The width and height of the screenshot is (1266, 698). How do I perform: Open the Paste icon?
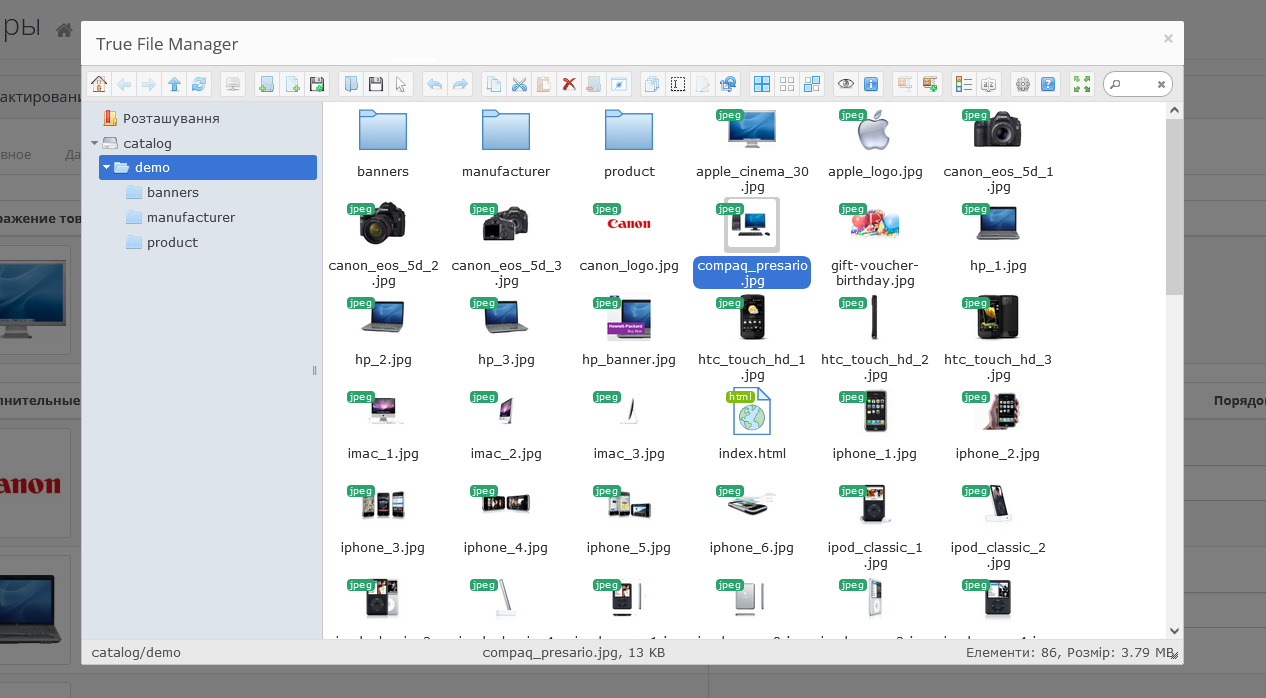point(543,84)
